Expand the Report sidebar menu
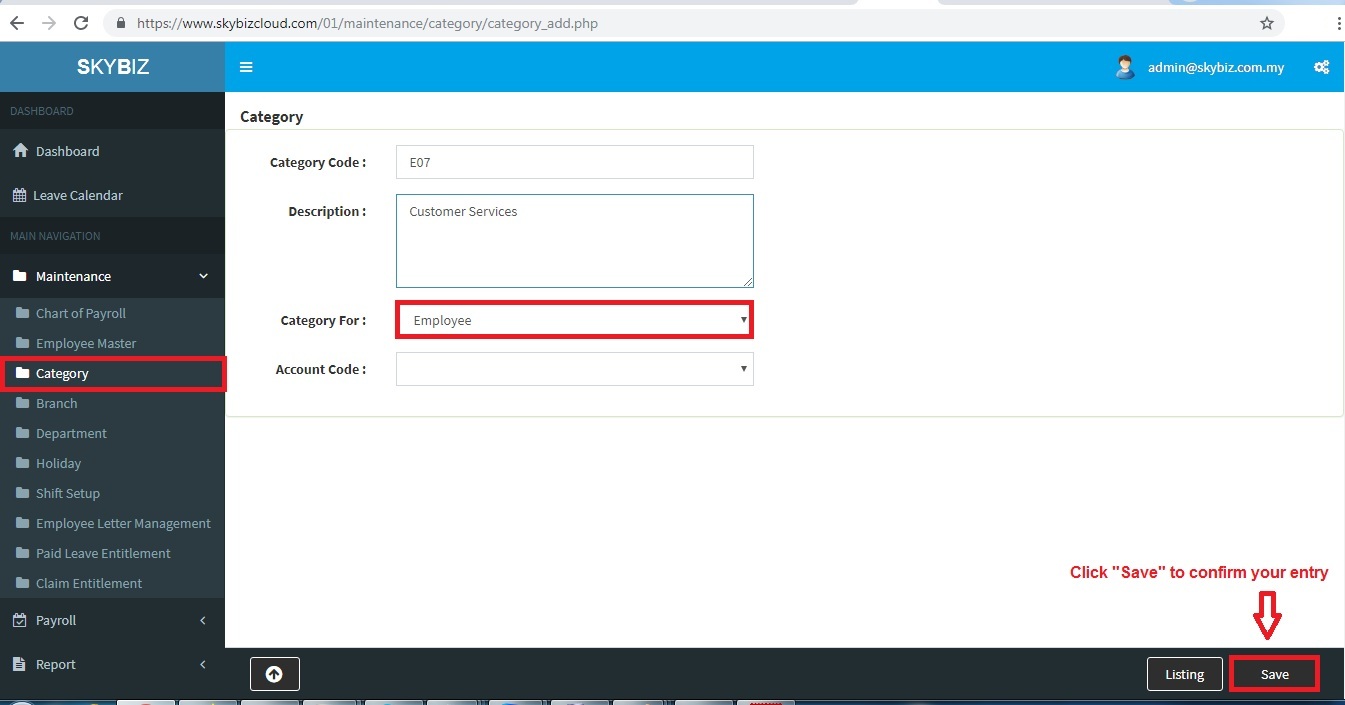Image resolution: width=1345 pixels, height=705 pixels. tap(112, 664)
